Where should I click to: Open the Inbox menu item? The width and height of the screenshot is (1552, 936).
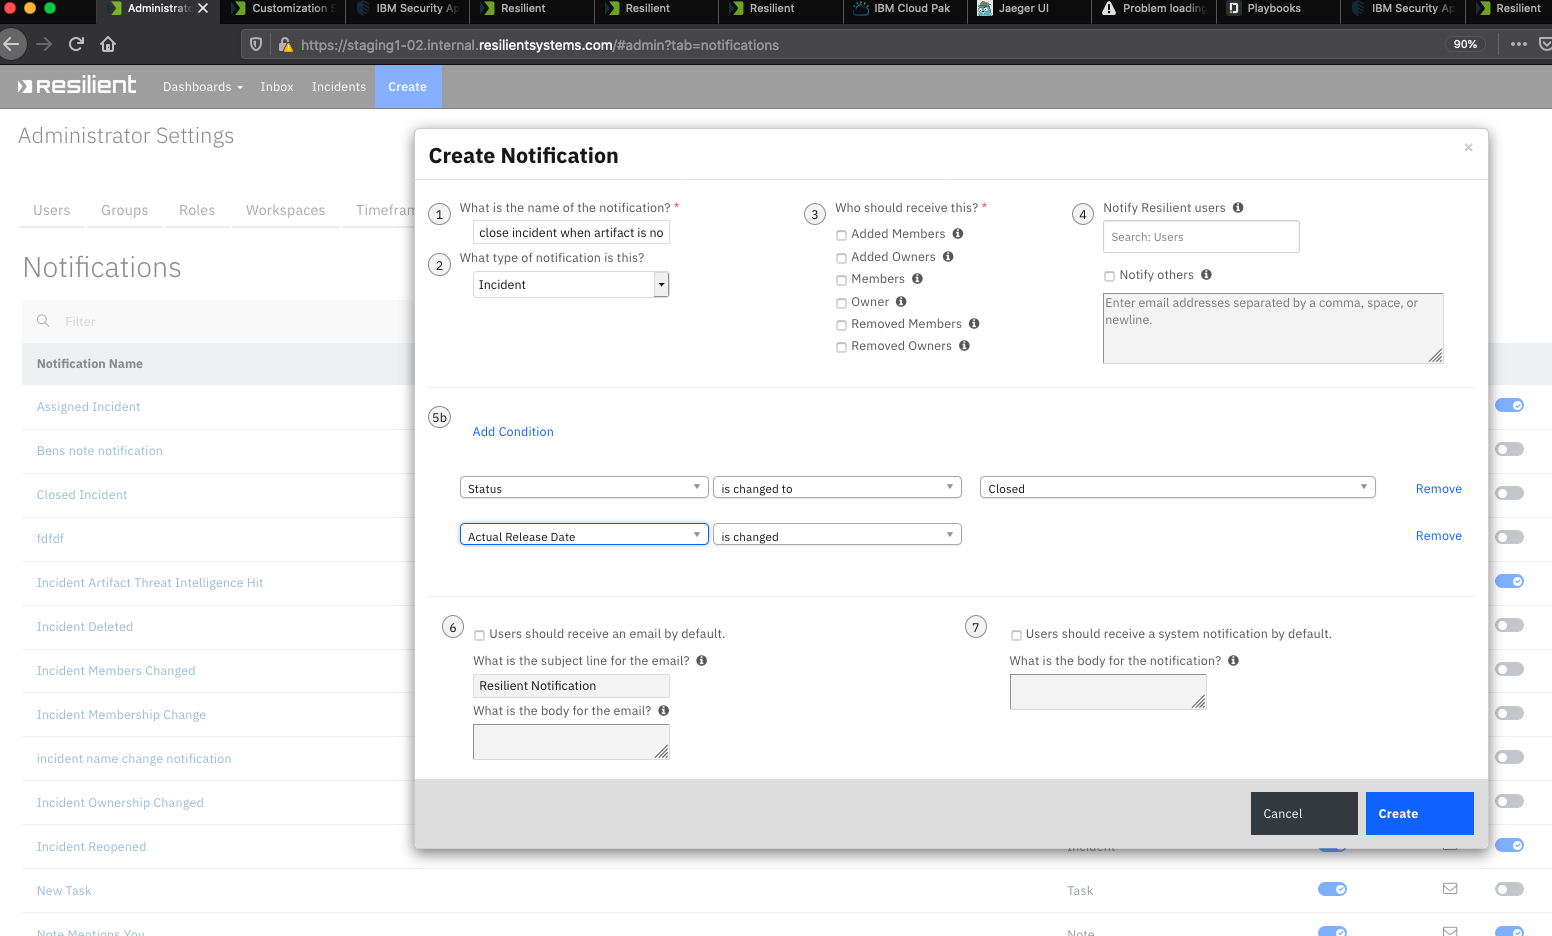[277, 87]
